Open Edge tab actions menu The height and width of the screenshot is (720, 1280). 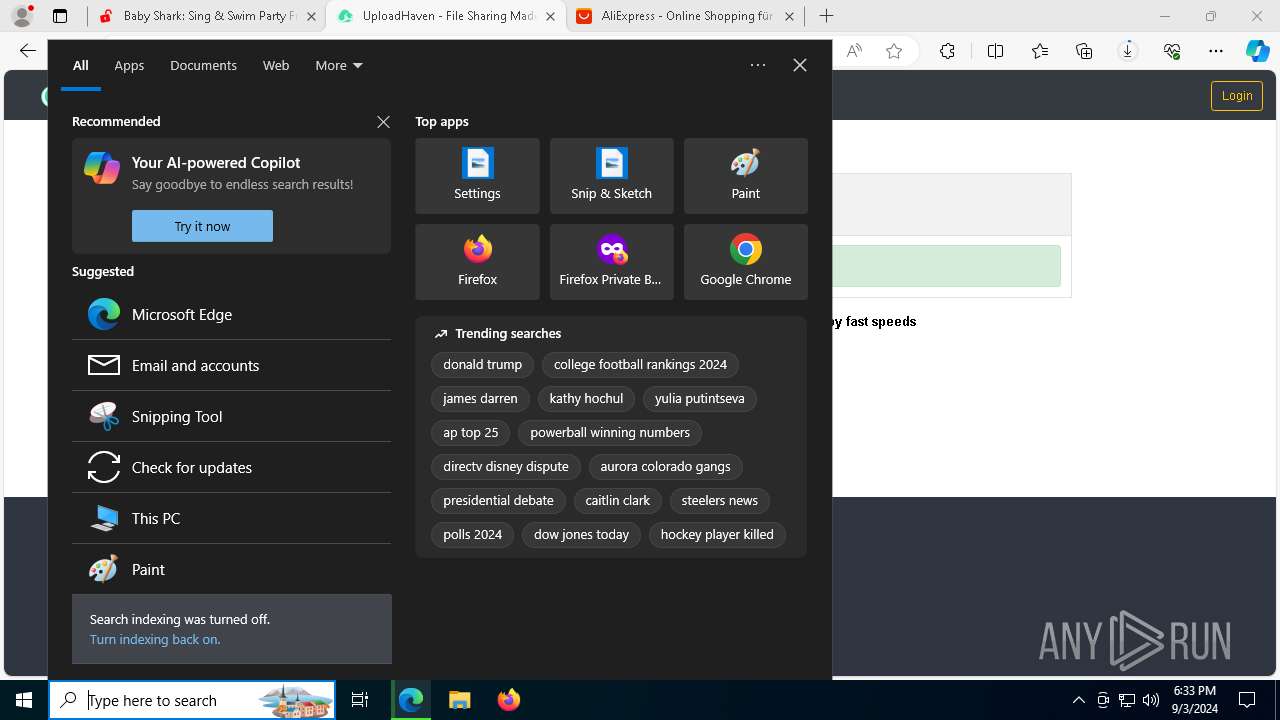60,16
